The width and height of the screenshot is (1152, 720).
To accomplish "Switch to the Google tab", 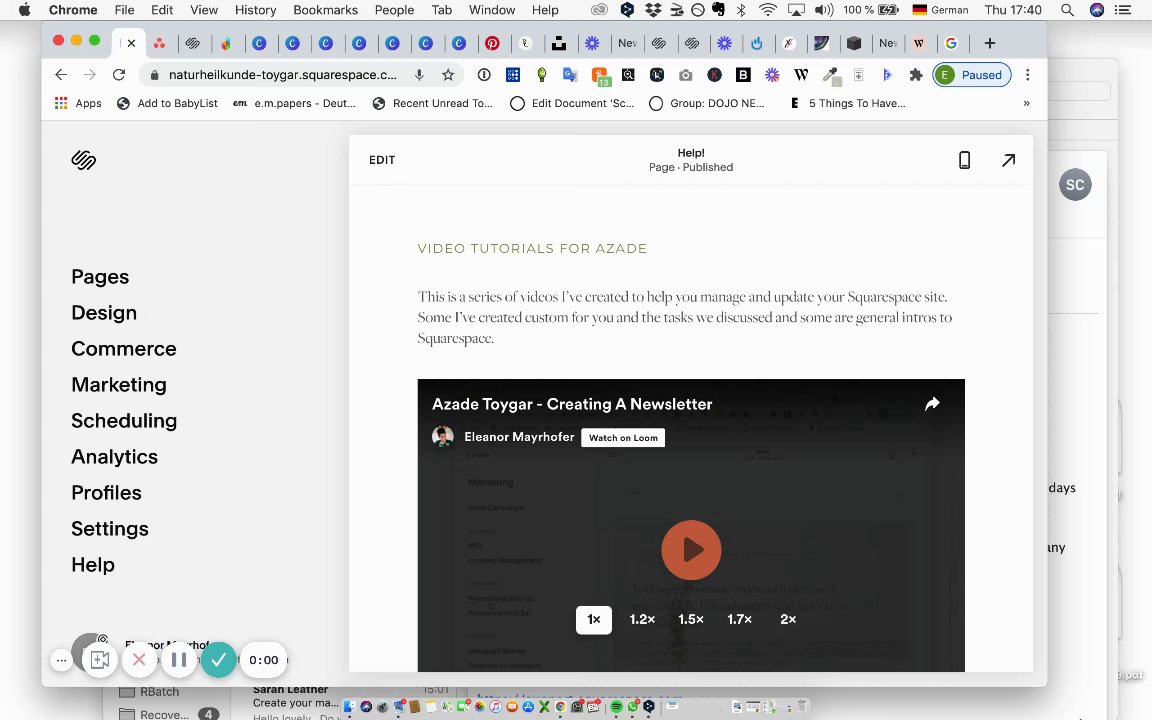I will (x=951, y=43).
